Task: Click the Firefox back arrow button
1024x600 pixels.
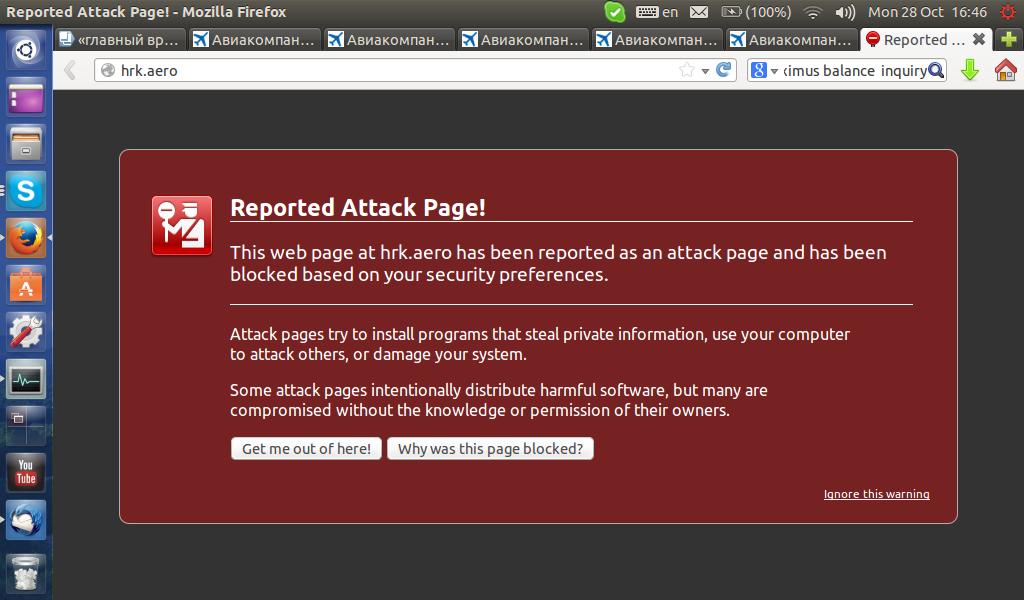Action: [x=70, y=70]
